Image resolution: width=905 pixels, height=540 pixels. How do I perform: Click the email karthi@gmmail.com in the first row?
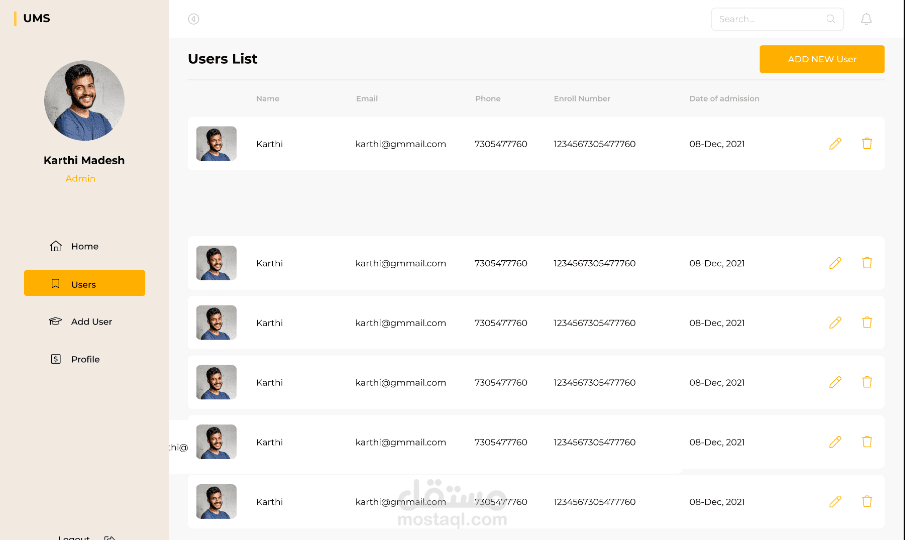click(x=401, y=144)
